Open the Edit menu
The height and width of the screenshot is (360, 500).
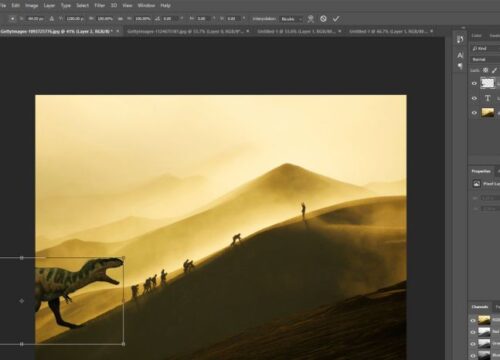click(15, 5)
